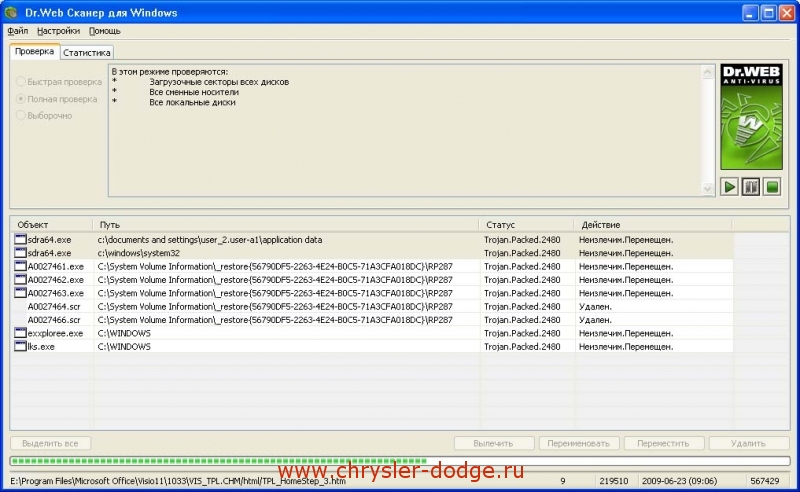Select the exxploree.exe file name

[x=55, y=333]
